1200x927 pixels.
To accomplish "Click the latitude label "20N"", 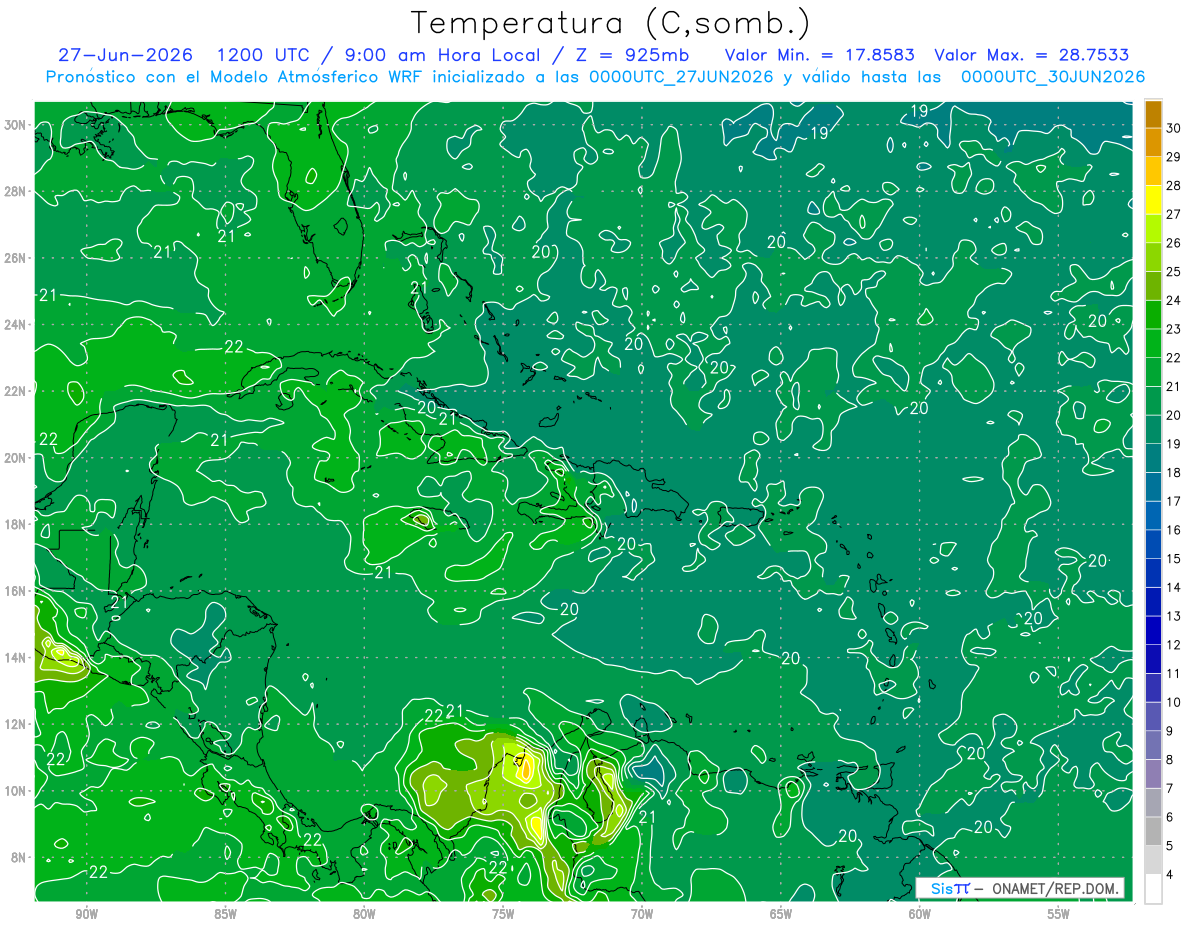I will 17,458.
